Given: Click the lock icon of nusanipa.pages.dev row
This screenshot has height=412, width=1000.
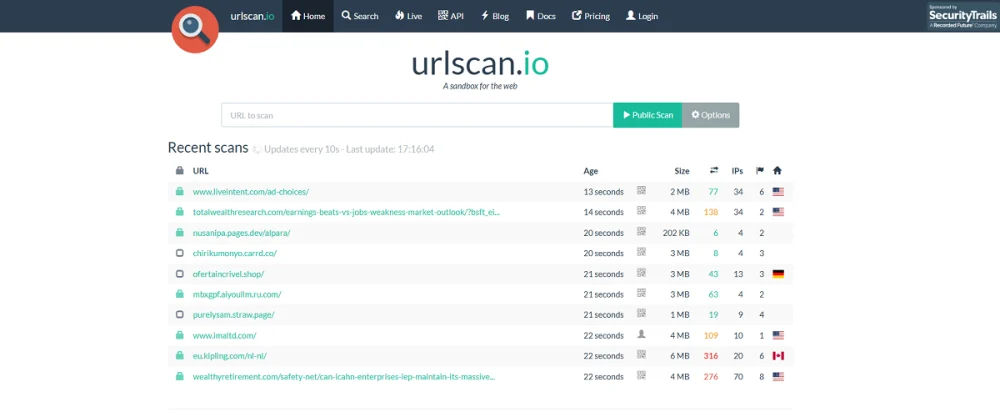Looking at the screenshot, I should pyautogui.click(x=180, y=232).
